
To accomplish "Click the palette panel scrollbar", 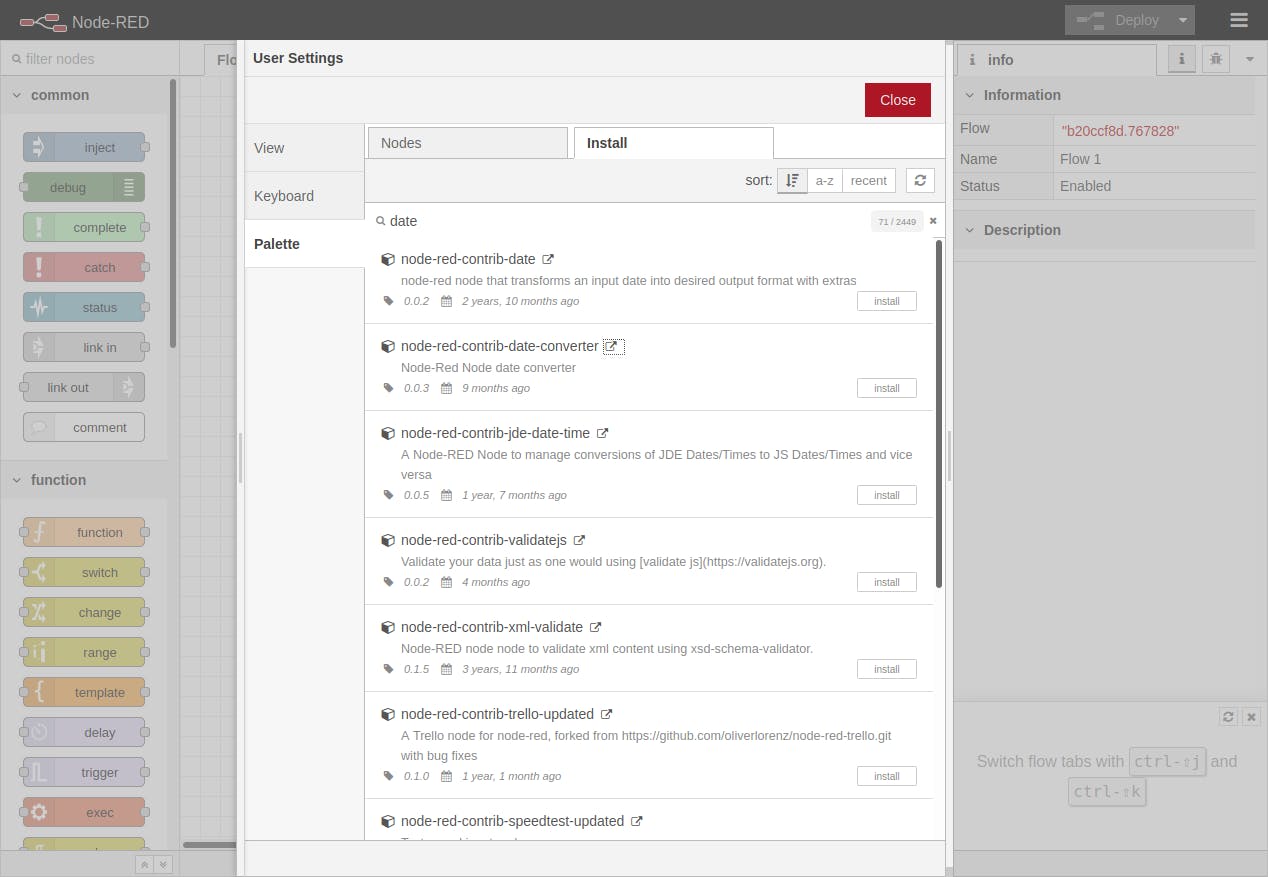I will (x=173, y=213).
